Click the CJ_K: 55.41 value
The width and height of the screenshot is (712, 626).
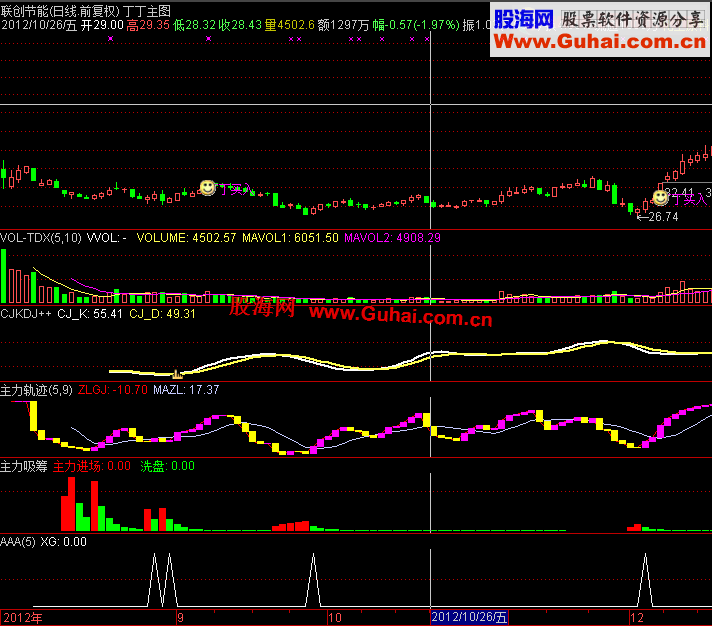pyautogui.click(x=90, y=314)
